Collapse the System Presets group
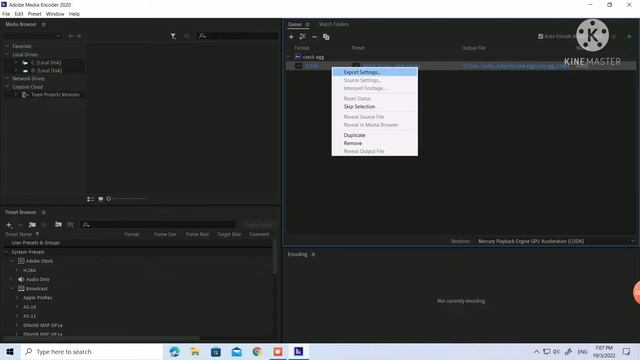The image size is (640, 360). 6,252
